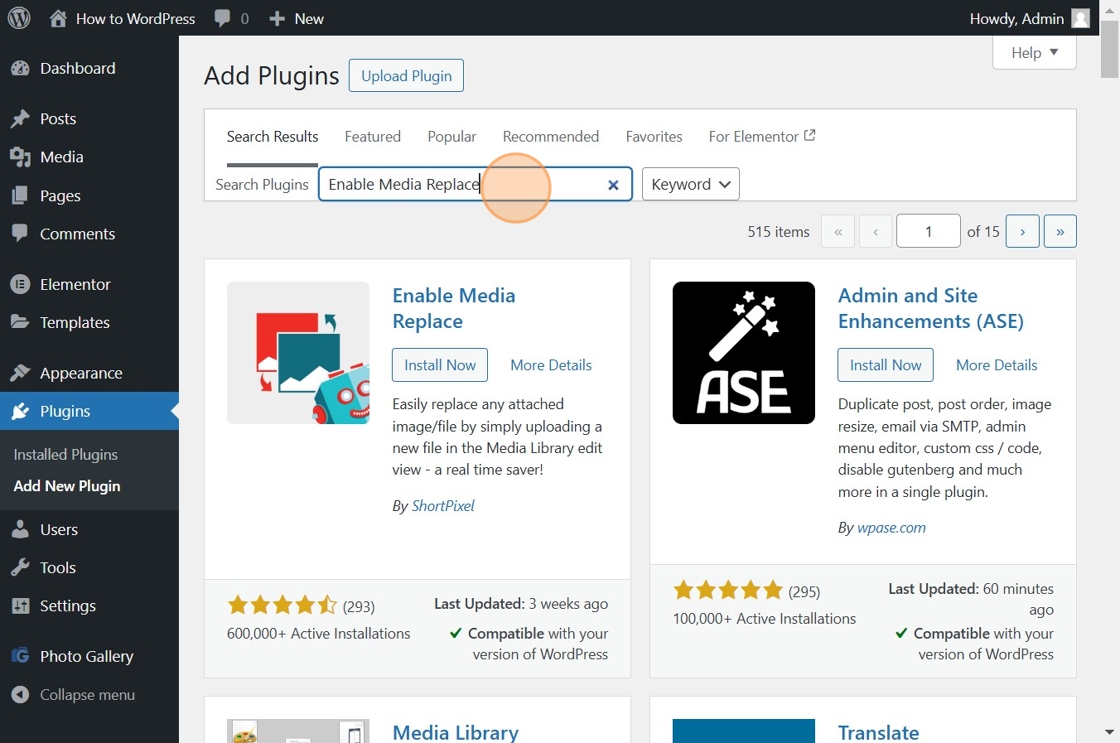Image resolution: width=1120 pixels, height=743 pixels.
Task: Install Admin and Site Enhancements now
Action: tap(886, 365)
